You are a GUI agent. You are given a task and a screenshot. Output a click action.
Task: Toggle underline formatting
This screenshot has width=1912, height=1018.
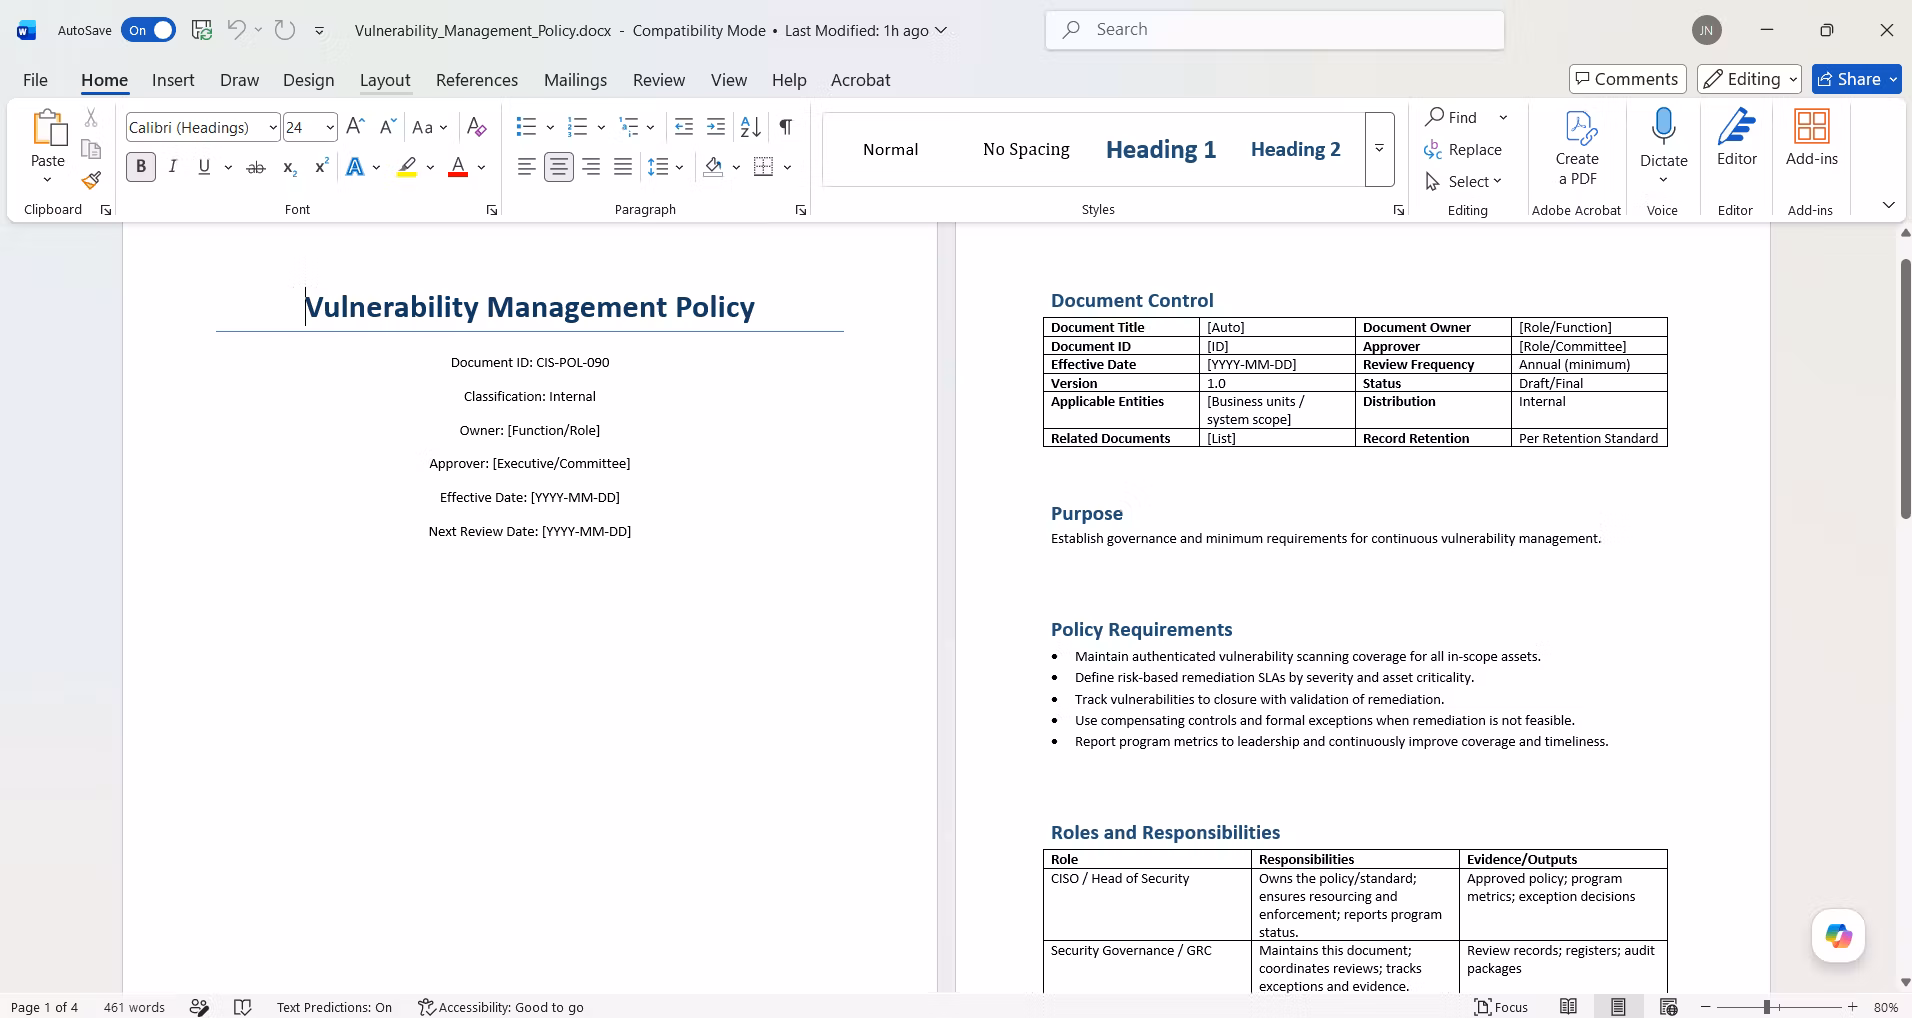tap(204, 167)
